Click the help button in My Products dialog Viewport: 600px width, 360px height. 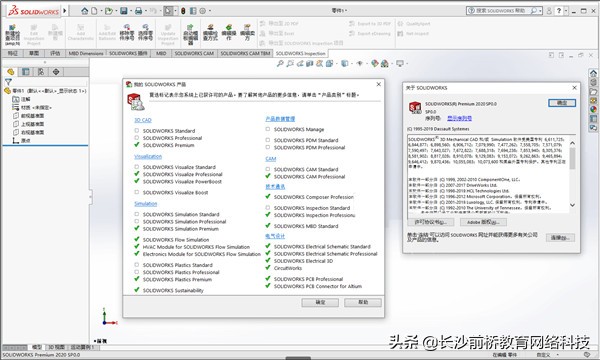point(363,303)
